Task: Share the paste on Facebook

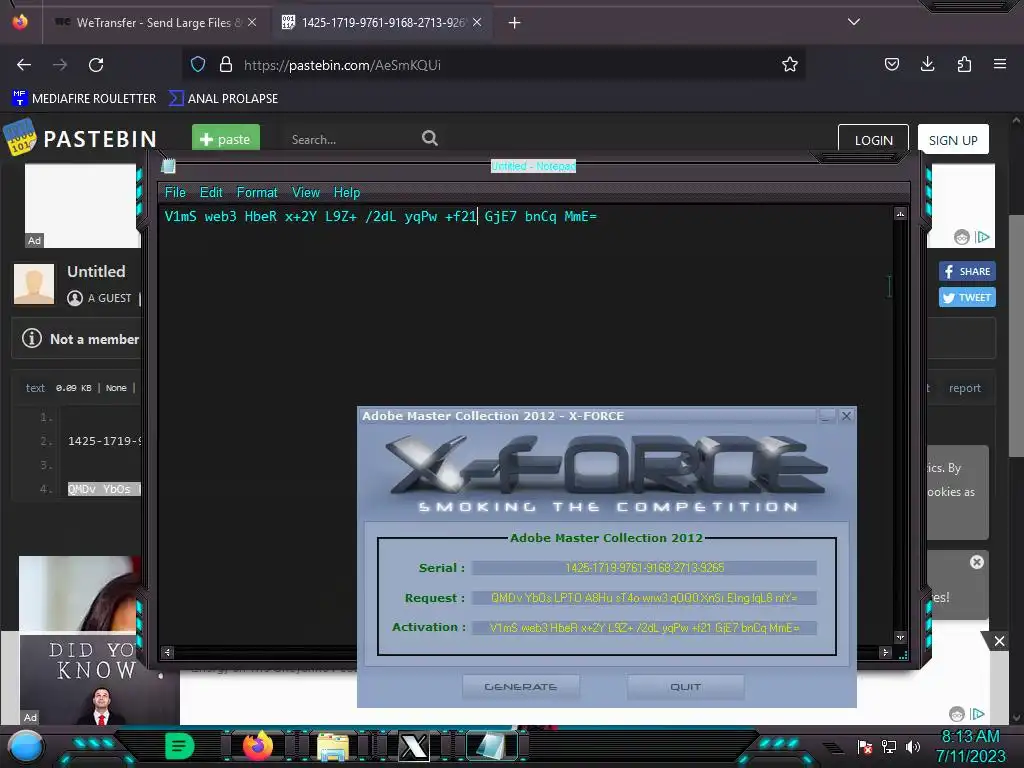Action: [967, 271]
